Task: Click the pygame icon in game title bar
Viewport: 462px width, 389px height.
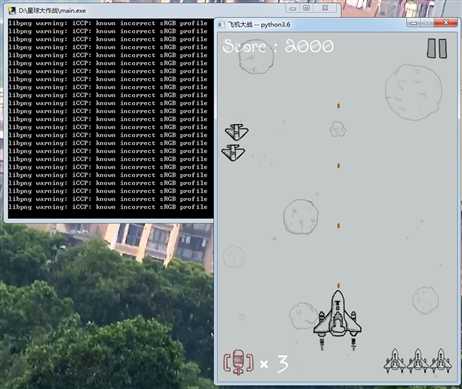Action: (x=221, y=25)
